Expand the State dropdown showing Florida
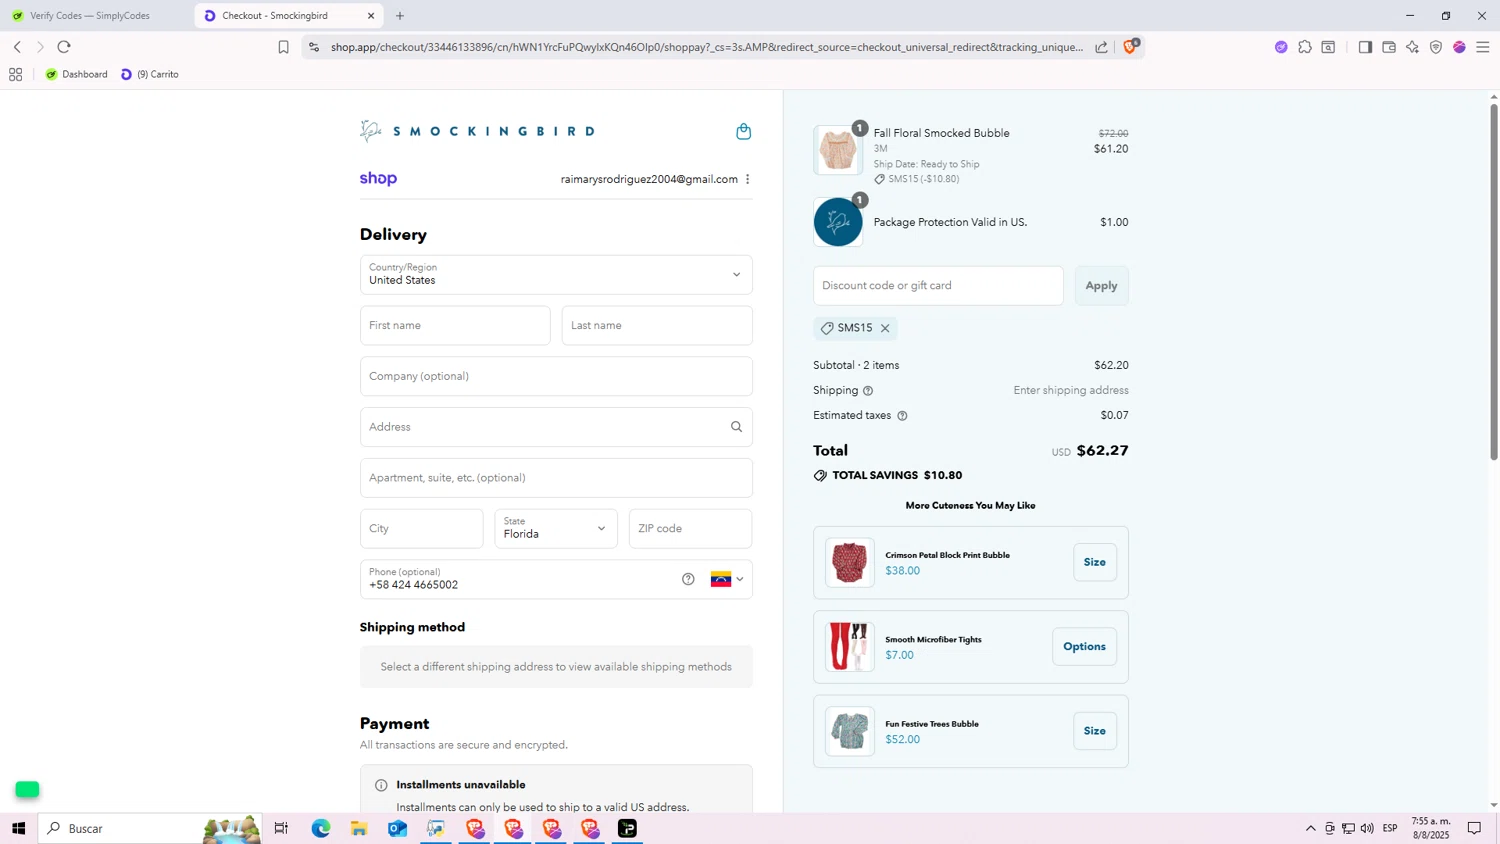 tap(556, 528)
